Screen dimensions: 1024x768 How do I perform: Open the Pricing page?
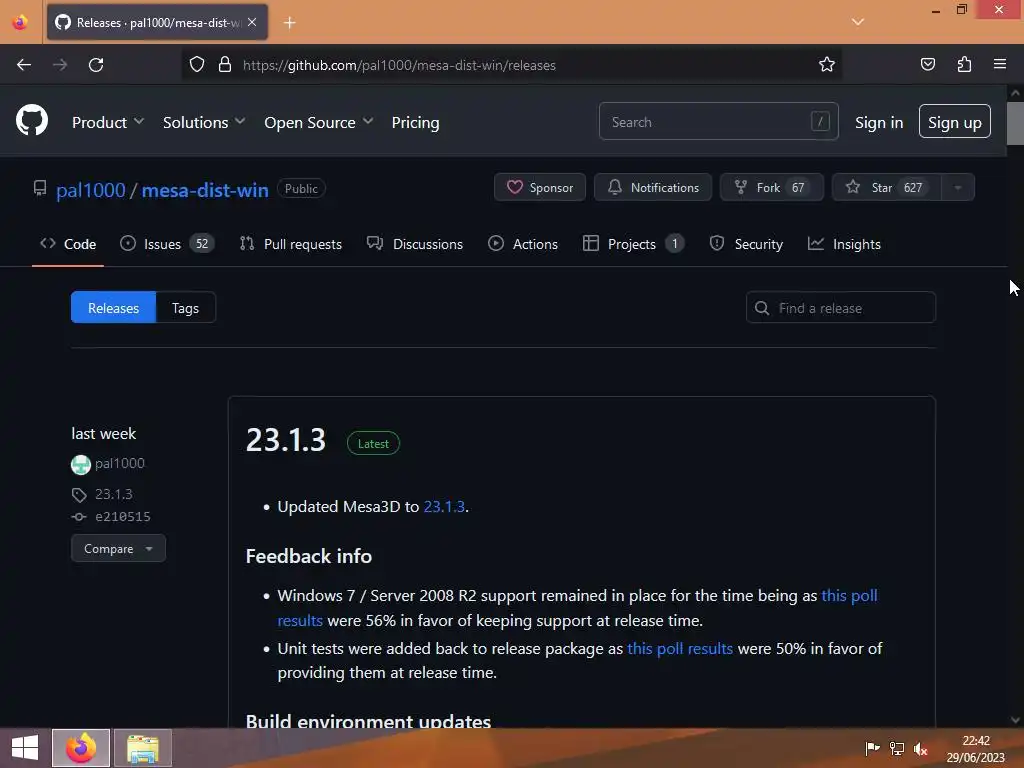tap(415, 122)
